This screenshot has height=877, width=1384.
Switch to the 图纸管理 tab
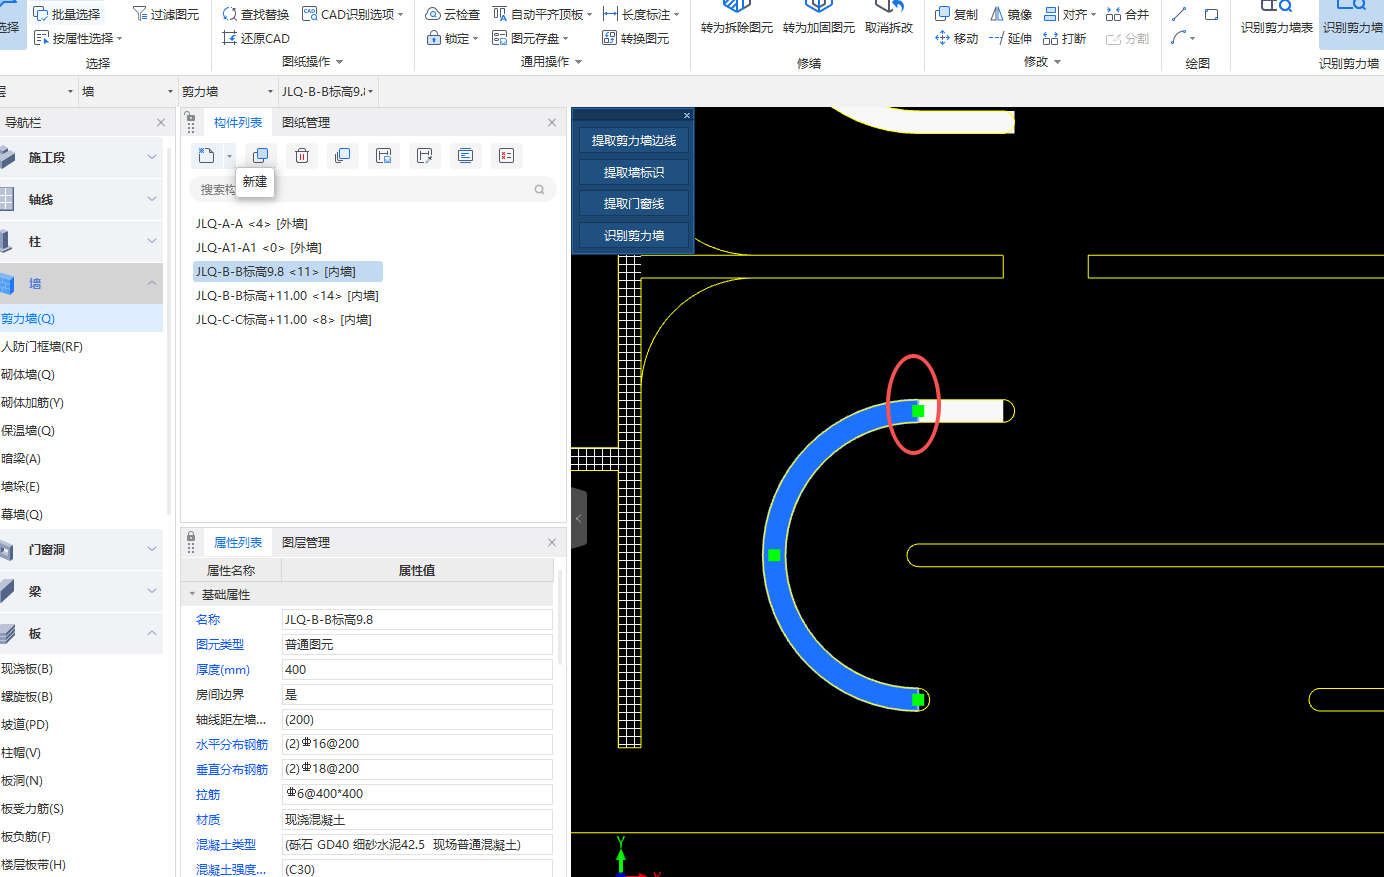tap(305, 122)
